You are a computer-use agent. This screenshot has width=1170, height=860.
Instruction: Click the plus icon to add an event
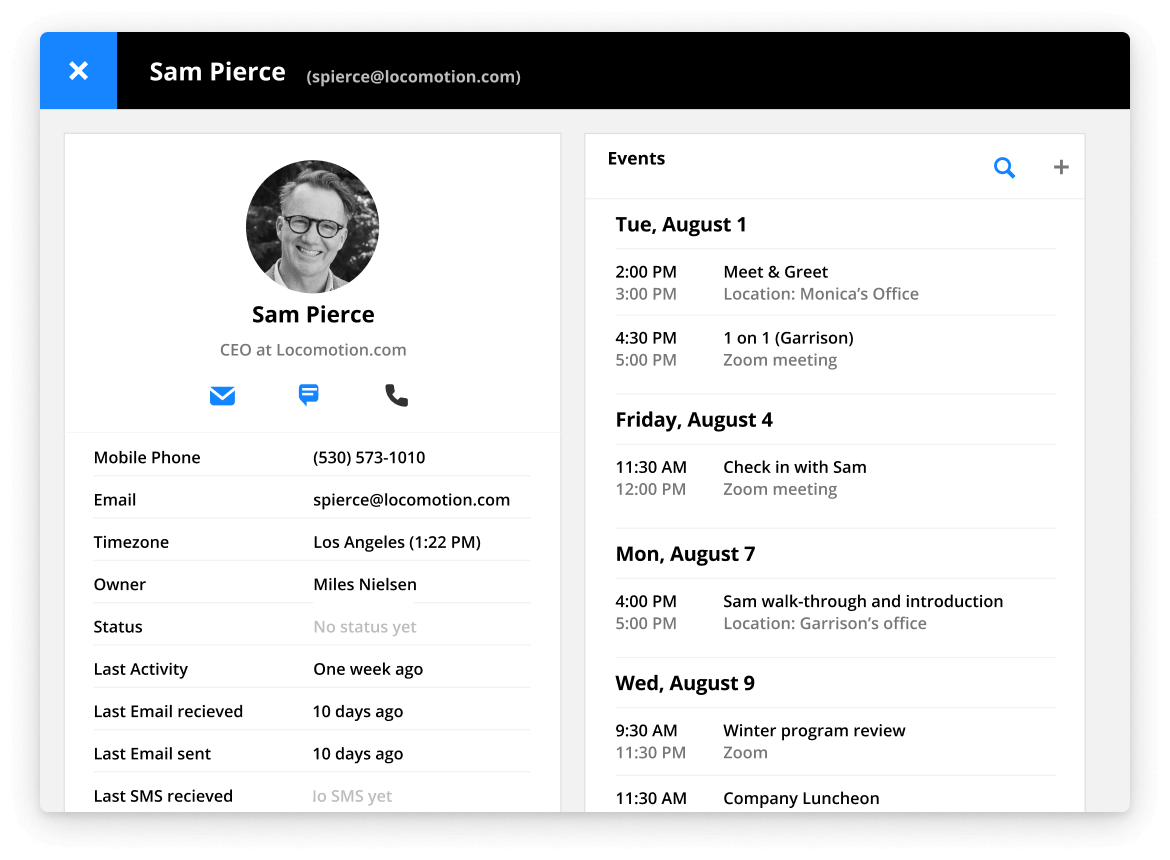click(x=1061, y=167)
